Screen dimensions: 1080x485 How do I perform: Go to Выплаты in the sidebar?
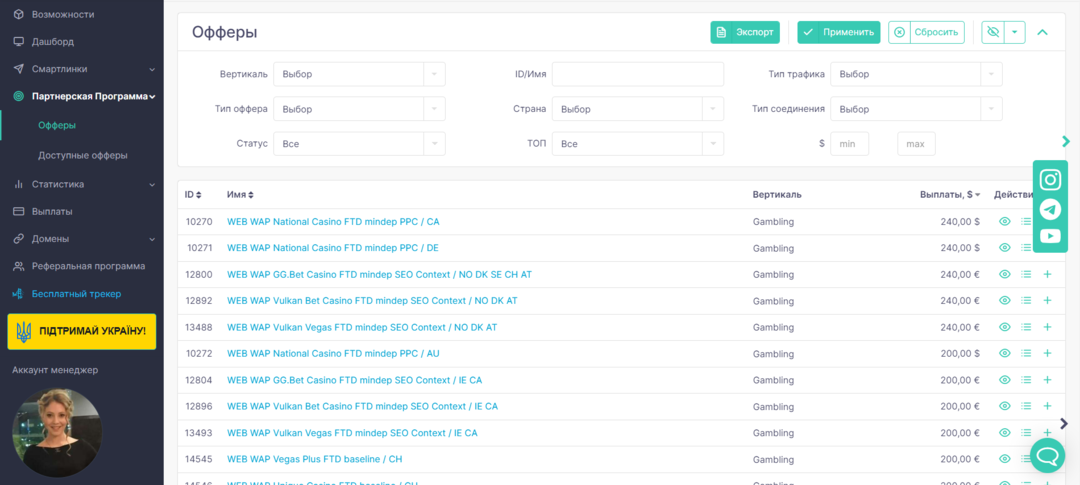point(52,211)
